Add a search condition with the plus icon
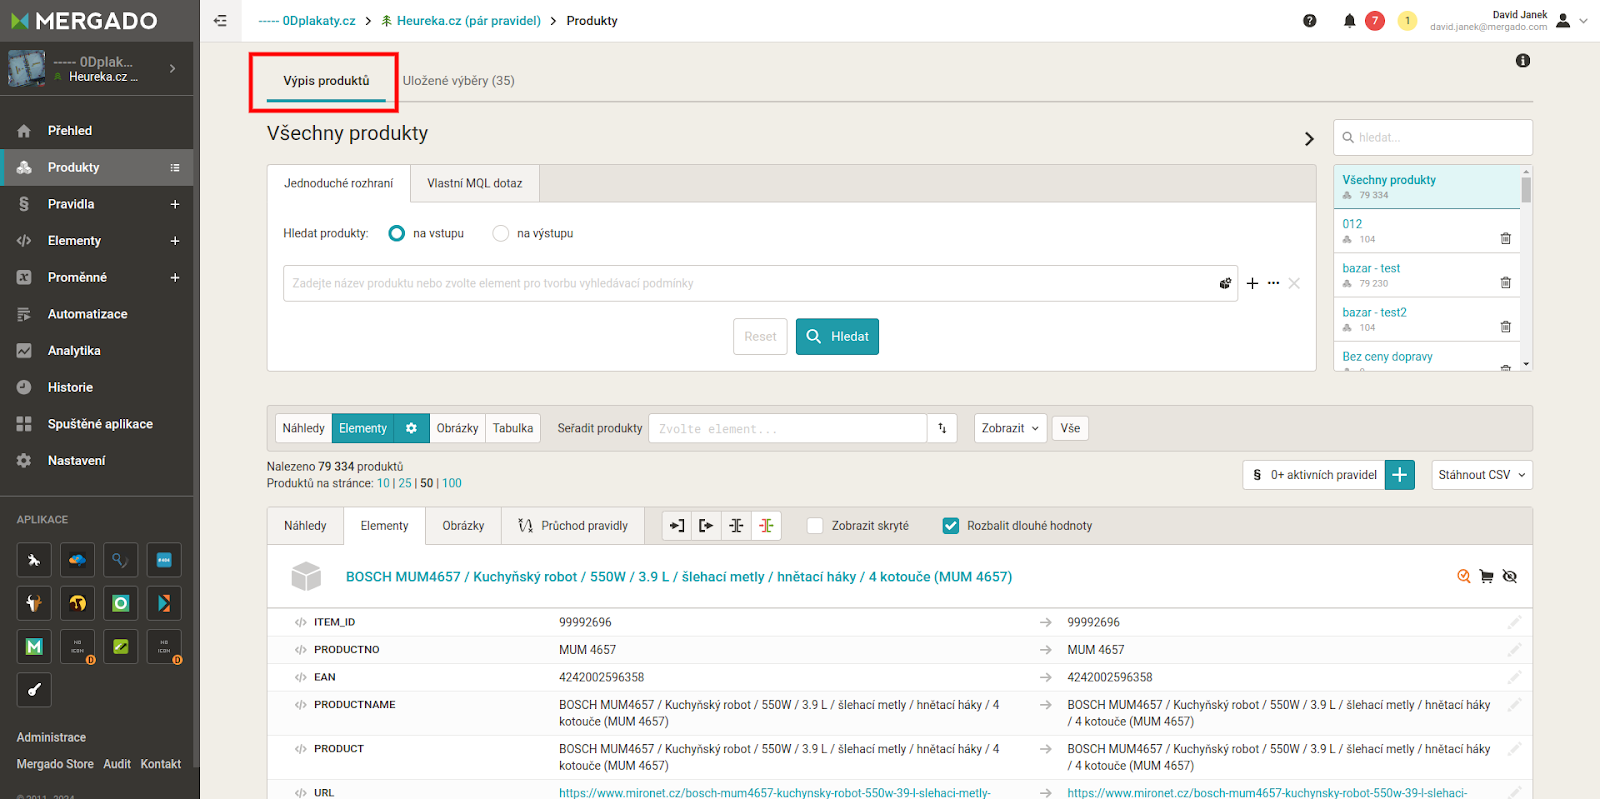Viewport: 1600px width, 799px height. click(x=1252, y=284)
